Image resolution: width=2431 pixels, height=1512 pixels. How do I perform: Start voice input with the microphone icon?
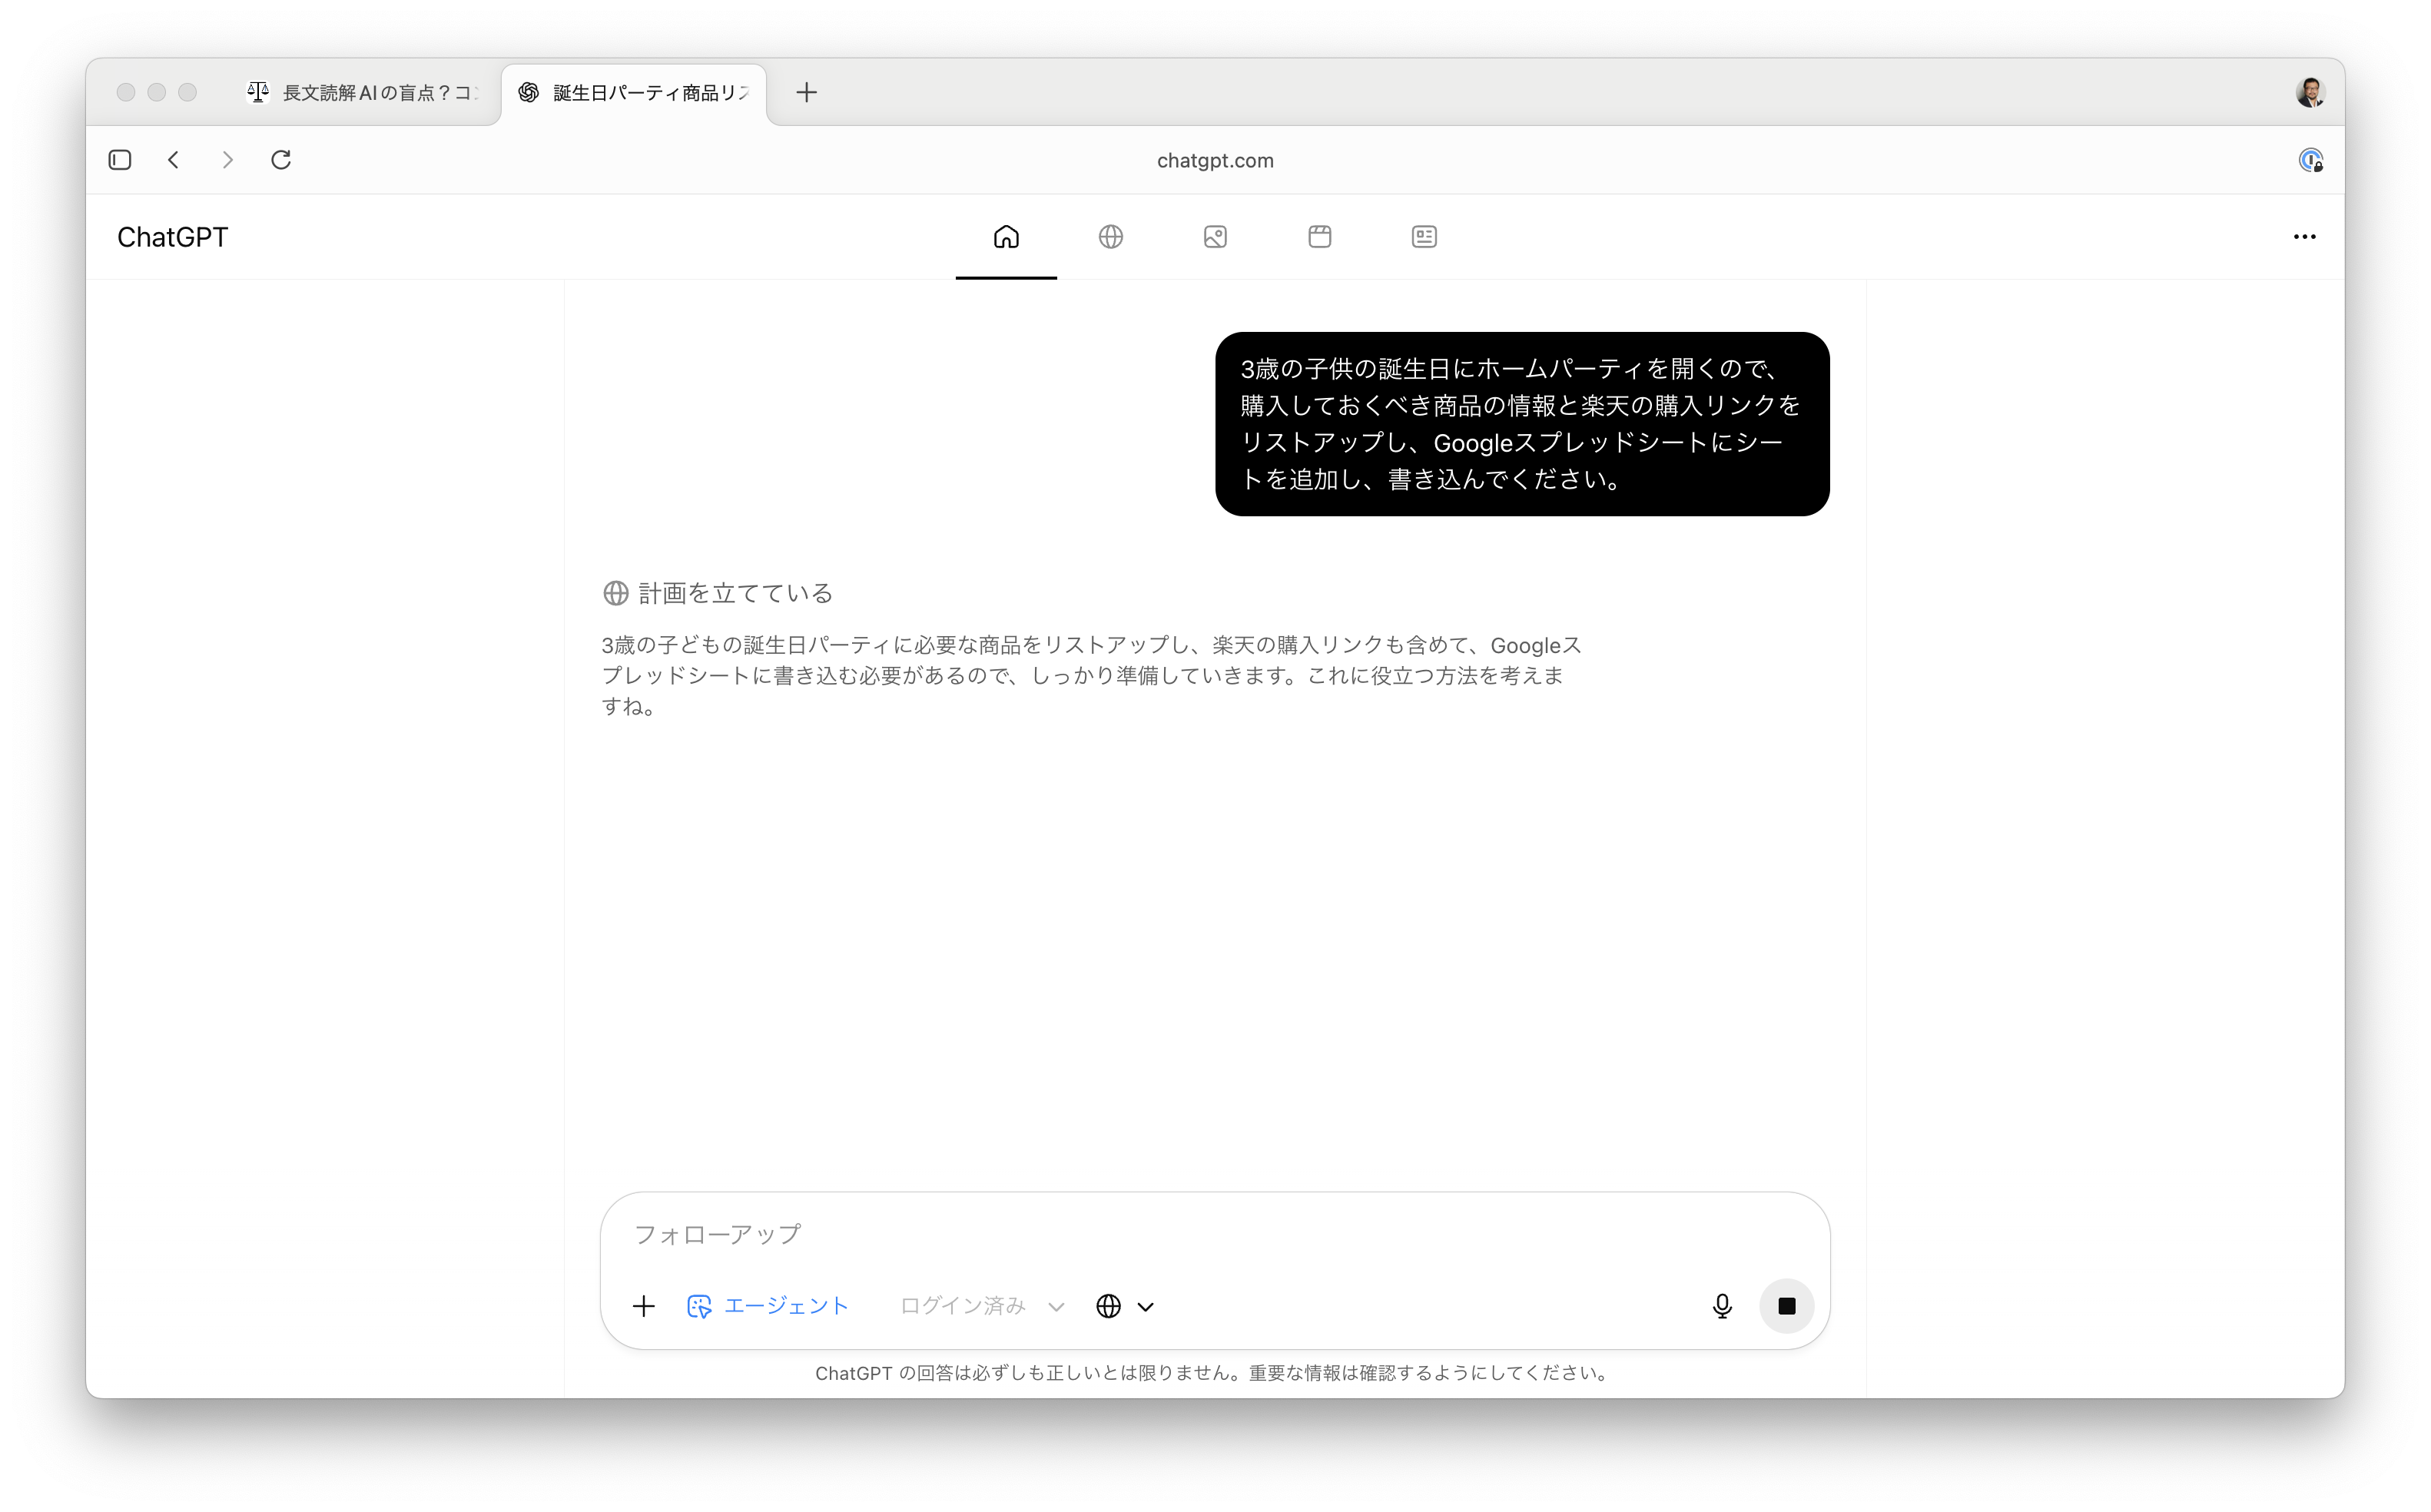(x=1722, y=1306)
